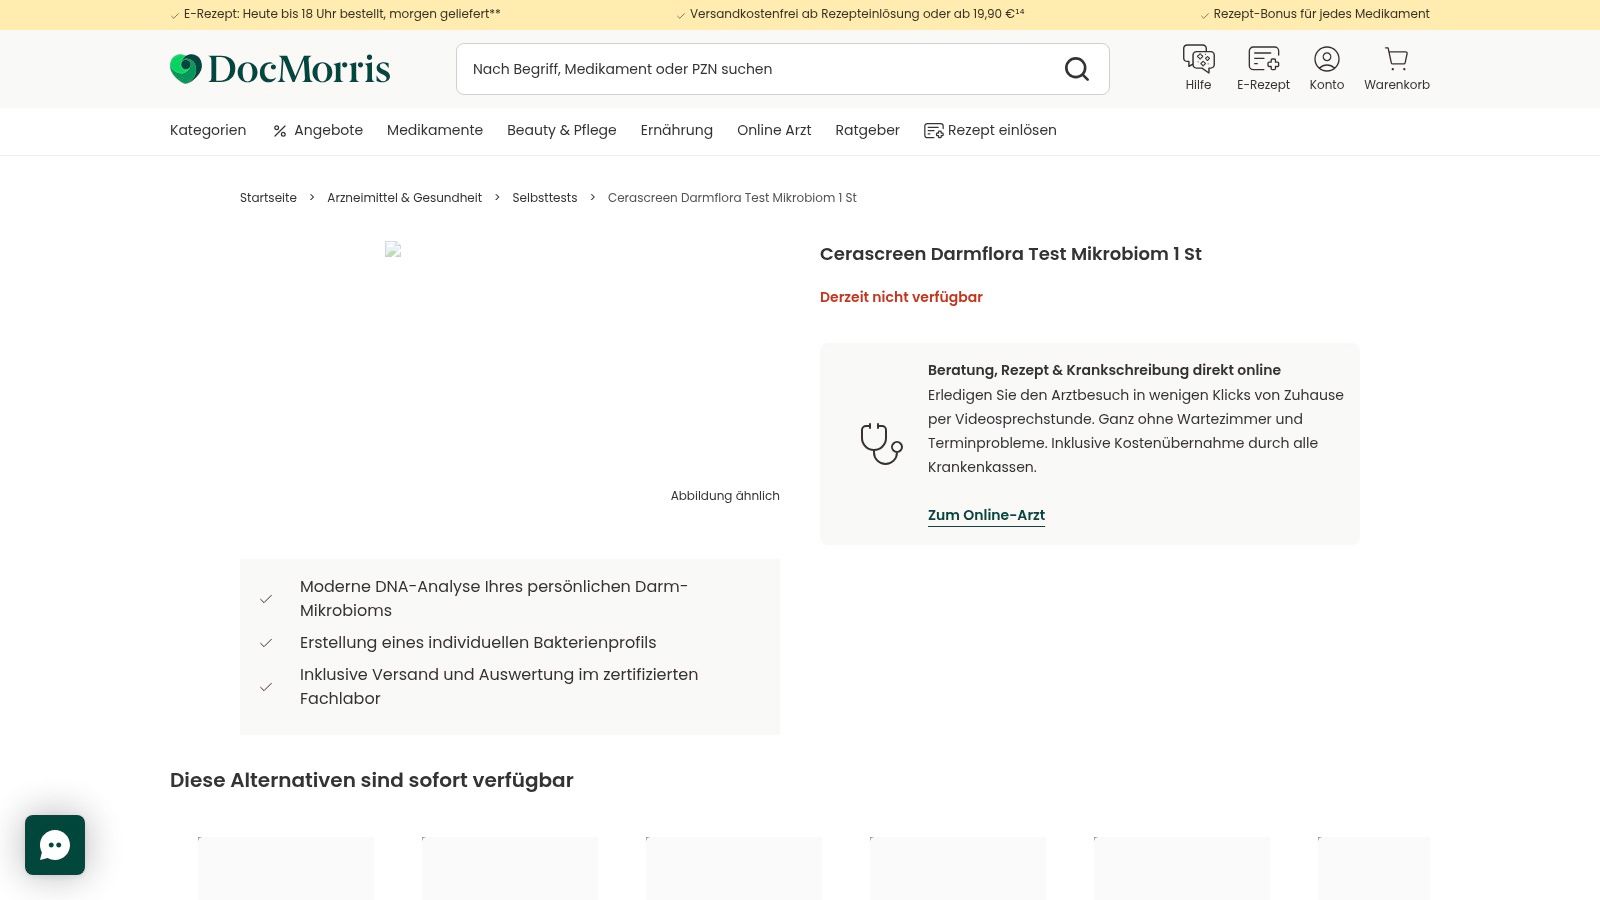Open the Konto account icon
This screenshot has height=900, width=1600.
click(x=1327, y=60)
